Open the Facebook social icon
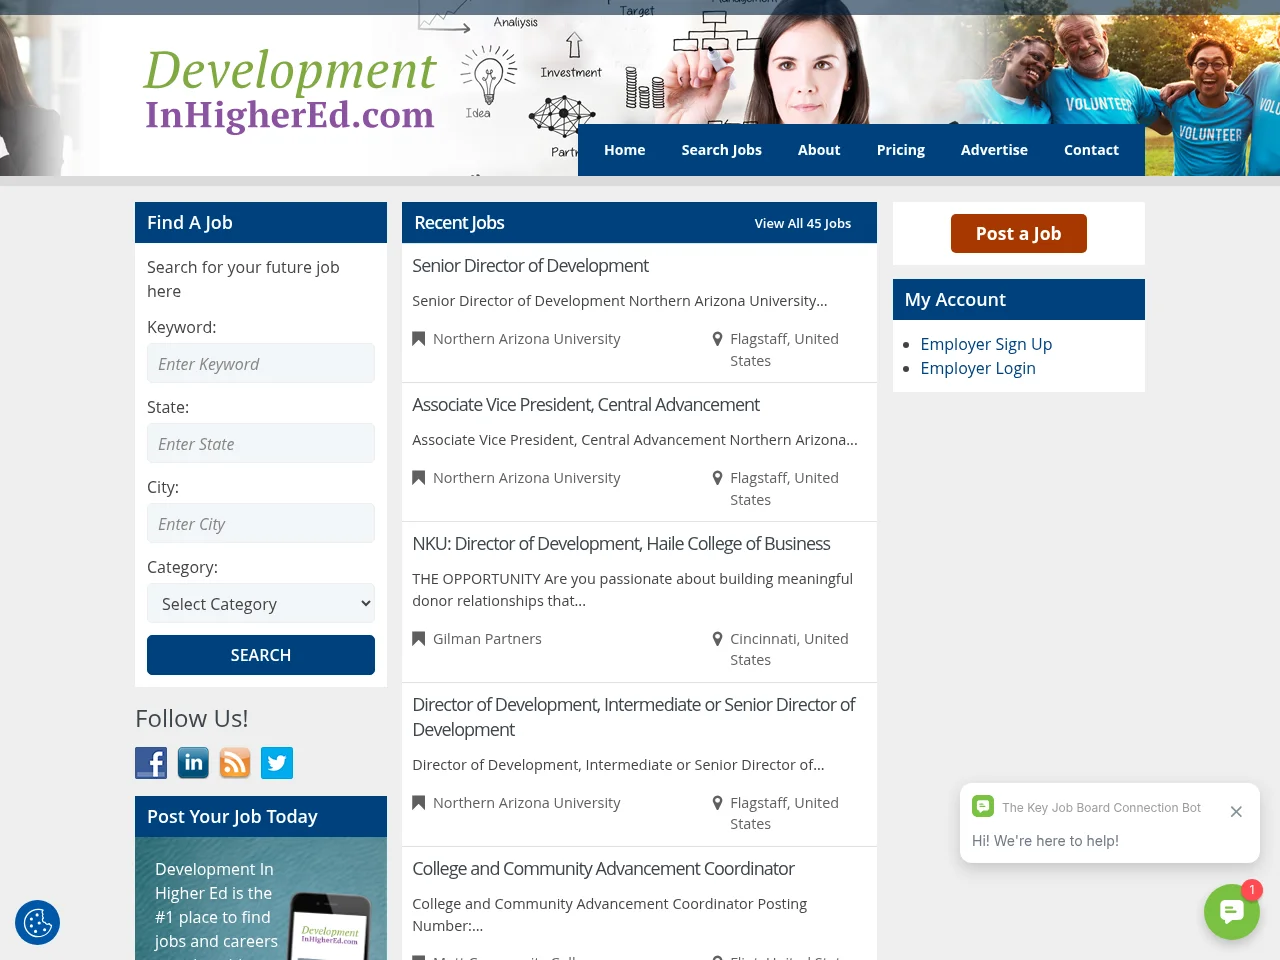Screen dimensions: 1280x960 coord(151,763)
